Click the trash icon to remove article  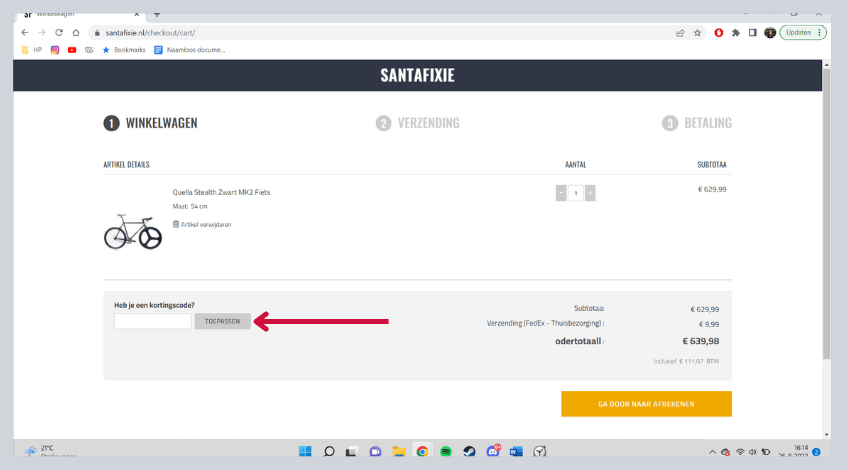(x=176, y=224)
